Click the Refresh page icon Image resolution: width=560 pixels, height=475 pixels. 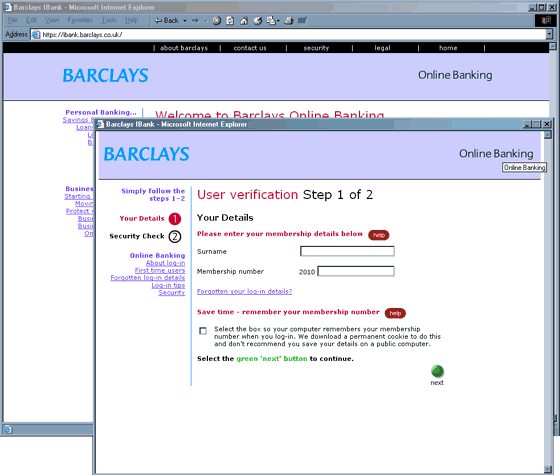coord(230,21)
